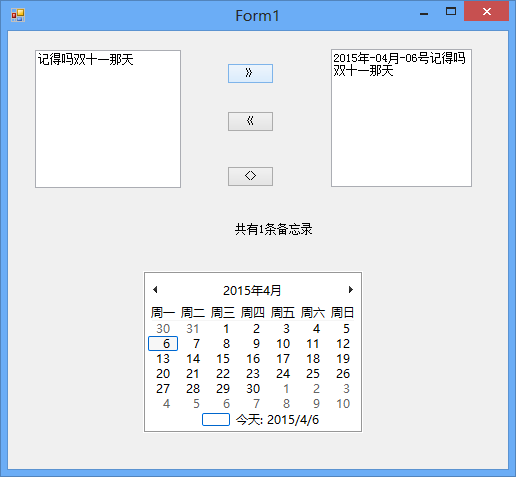Image resolution: width=516 pixels, height=477 pixels.
Task: Click the 共有1条备忘录 label
Action: tap(273, 229)
